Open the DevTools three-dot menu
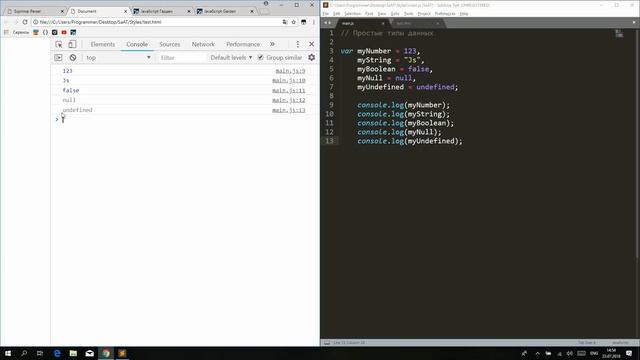Screen dimensions: 640x360 click(298, 44)
